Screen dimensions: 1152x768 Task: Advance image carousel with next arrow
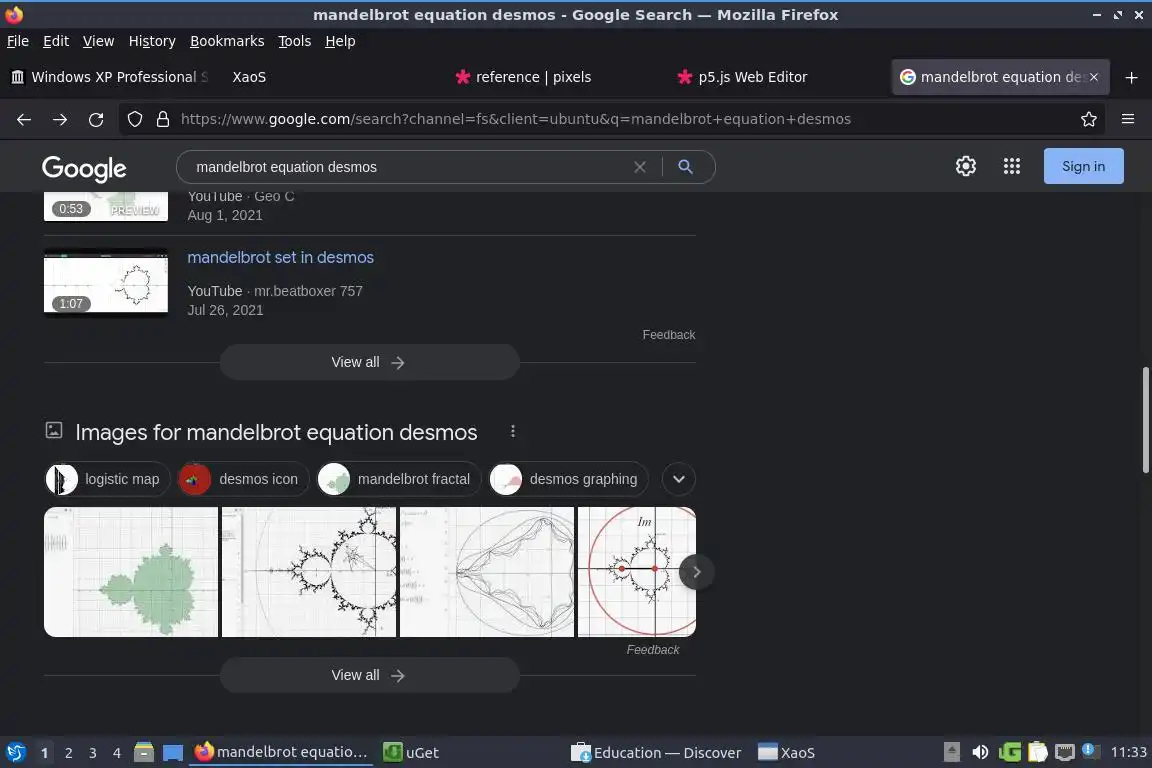pyautogui.click(x=696, y=572)
